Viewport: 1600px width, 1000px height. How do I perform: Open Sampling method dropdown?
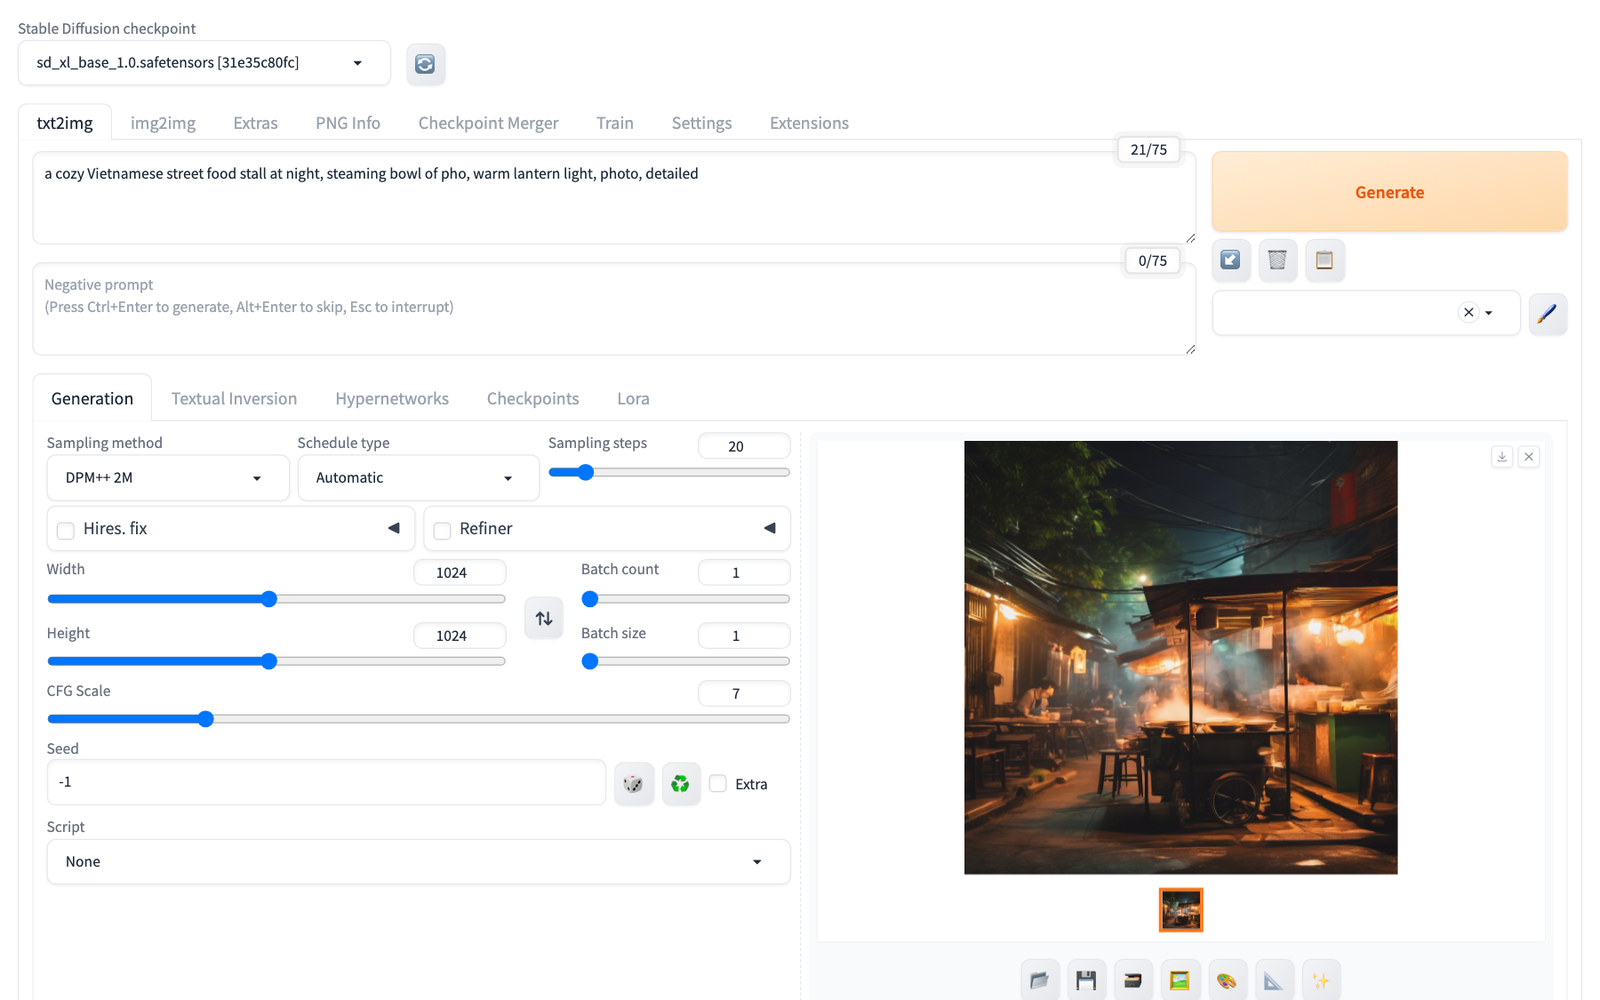click(168, 478)
